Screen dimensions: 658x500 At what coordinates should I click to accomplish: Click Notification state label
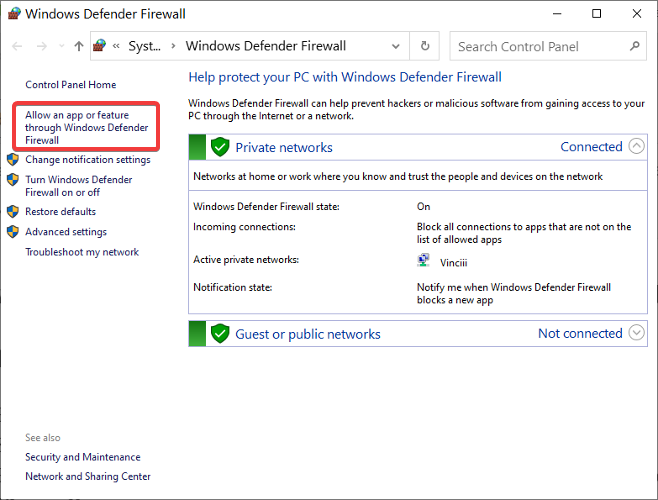tap(232, 288)
